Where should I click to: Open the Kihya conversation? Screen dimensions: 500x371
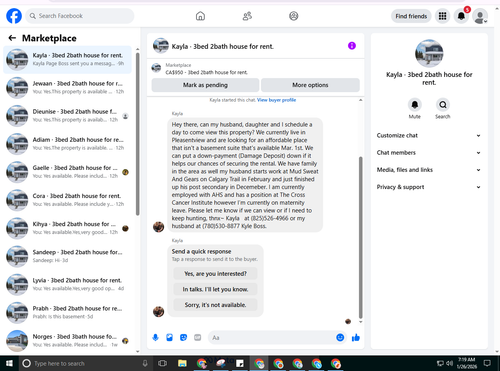pos(67,228)
